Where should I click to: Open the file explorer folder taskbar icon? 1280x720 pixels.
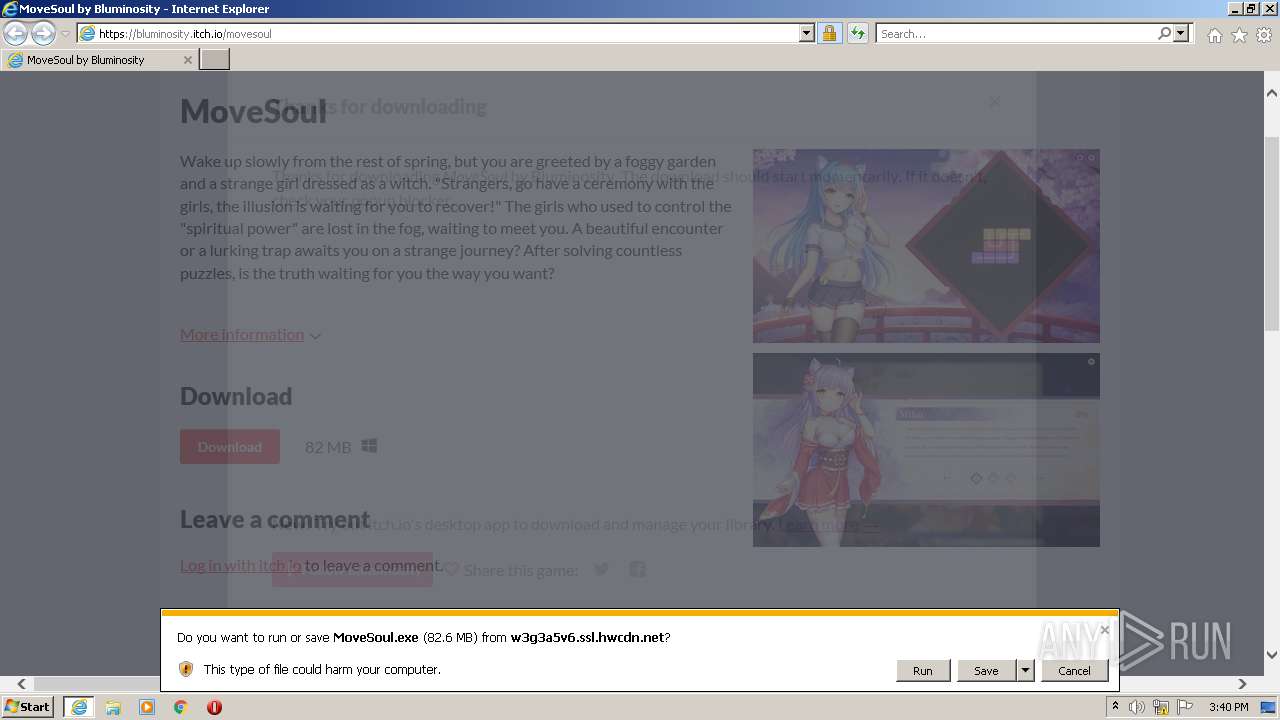pos(113,707)
